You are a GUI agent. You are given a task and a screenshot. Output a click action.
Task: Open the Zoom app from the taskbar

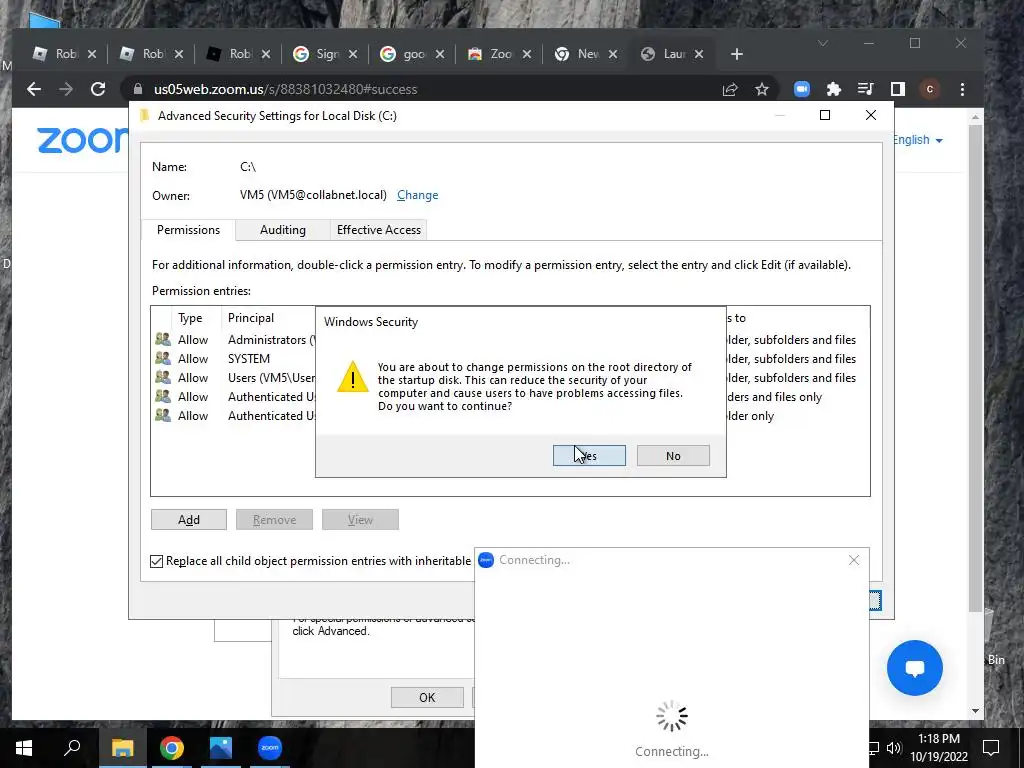270,748
